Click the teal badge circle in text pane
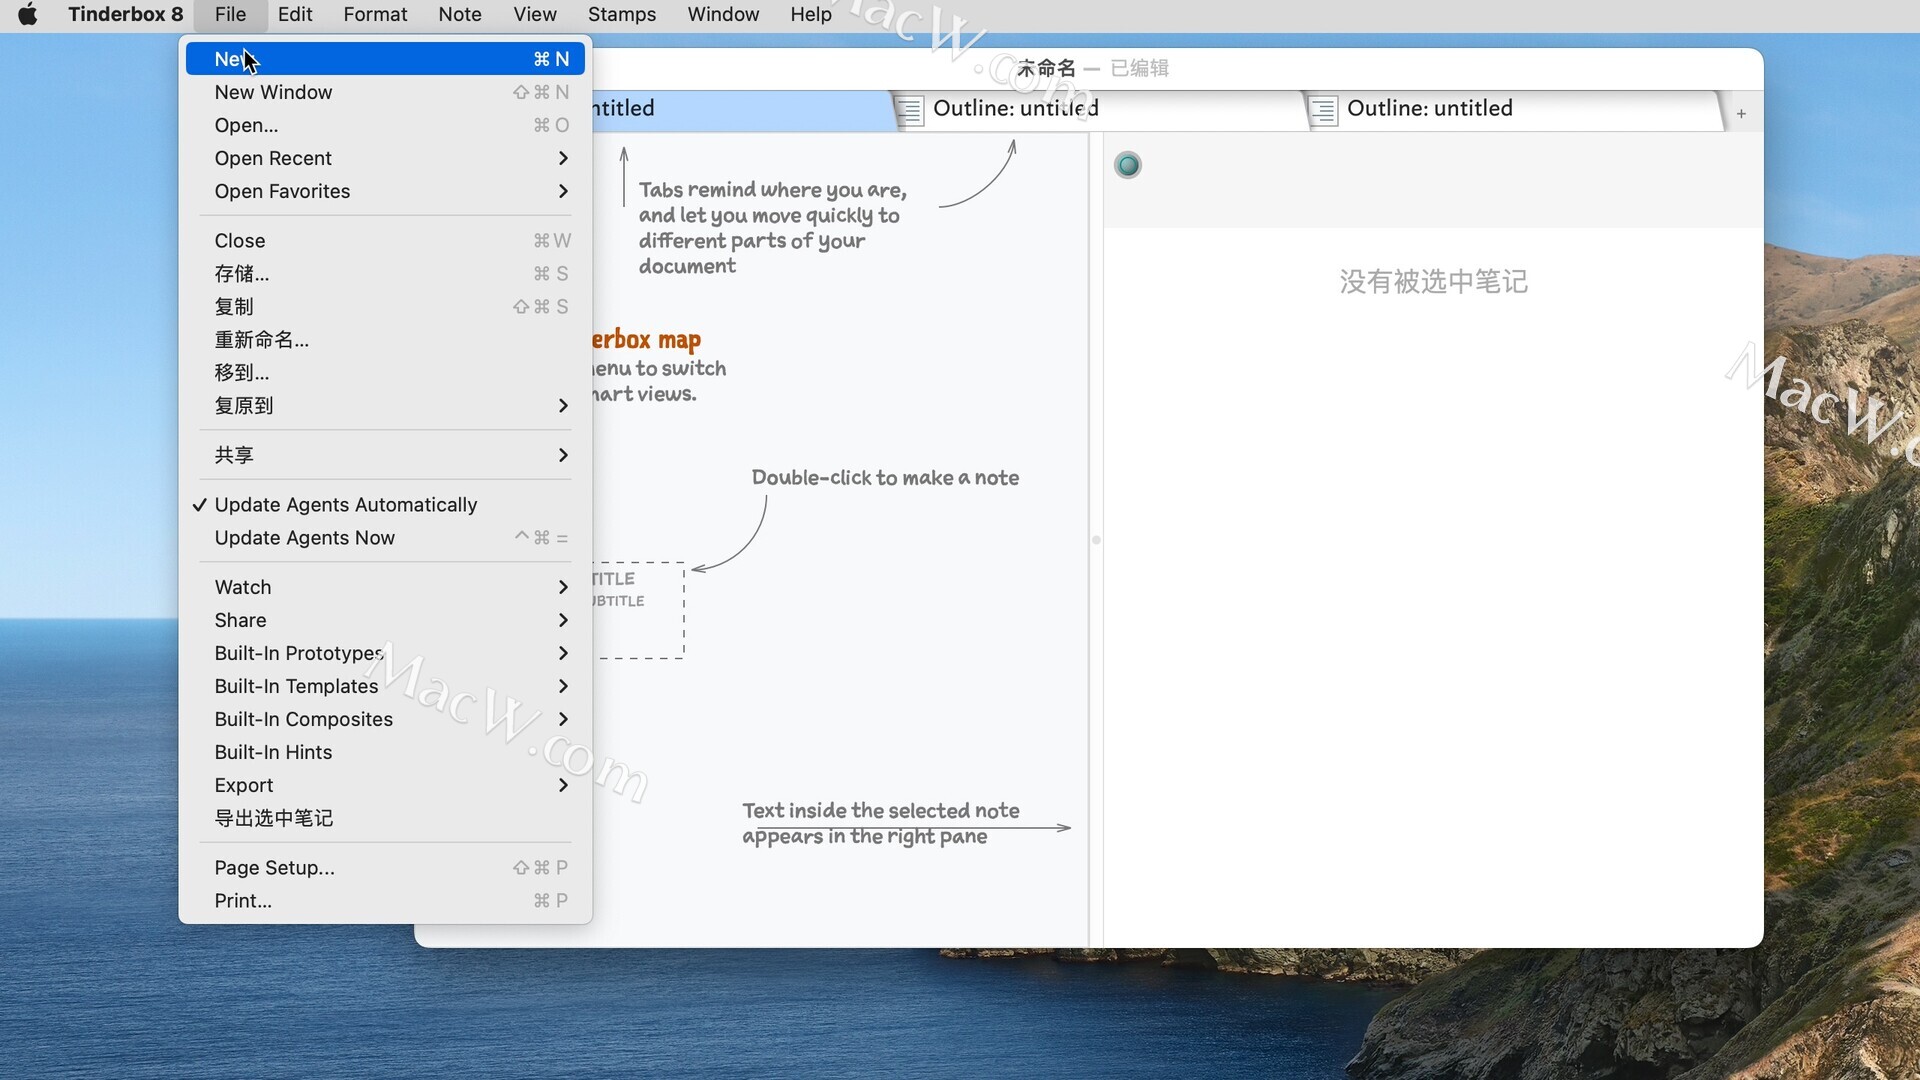 1127,165
